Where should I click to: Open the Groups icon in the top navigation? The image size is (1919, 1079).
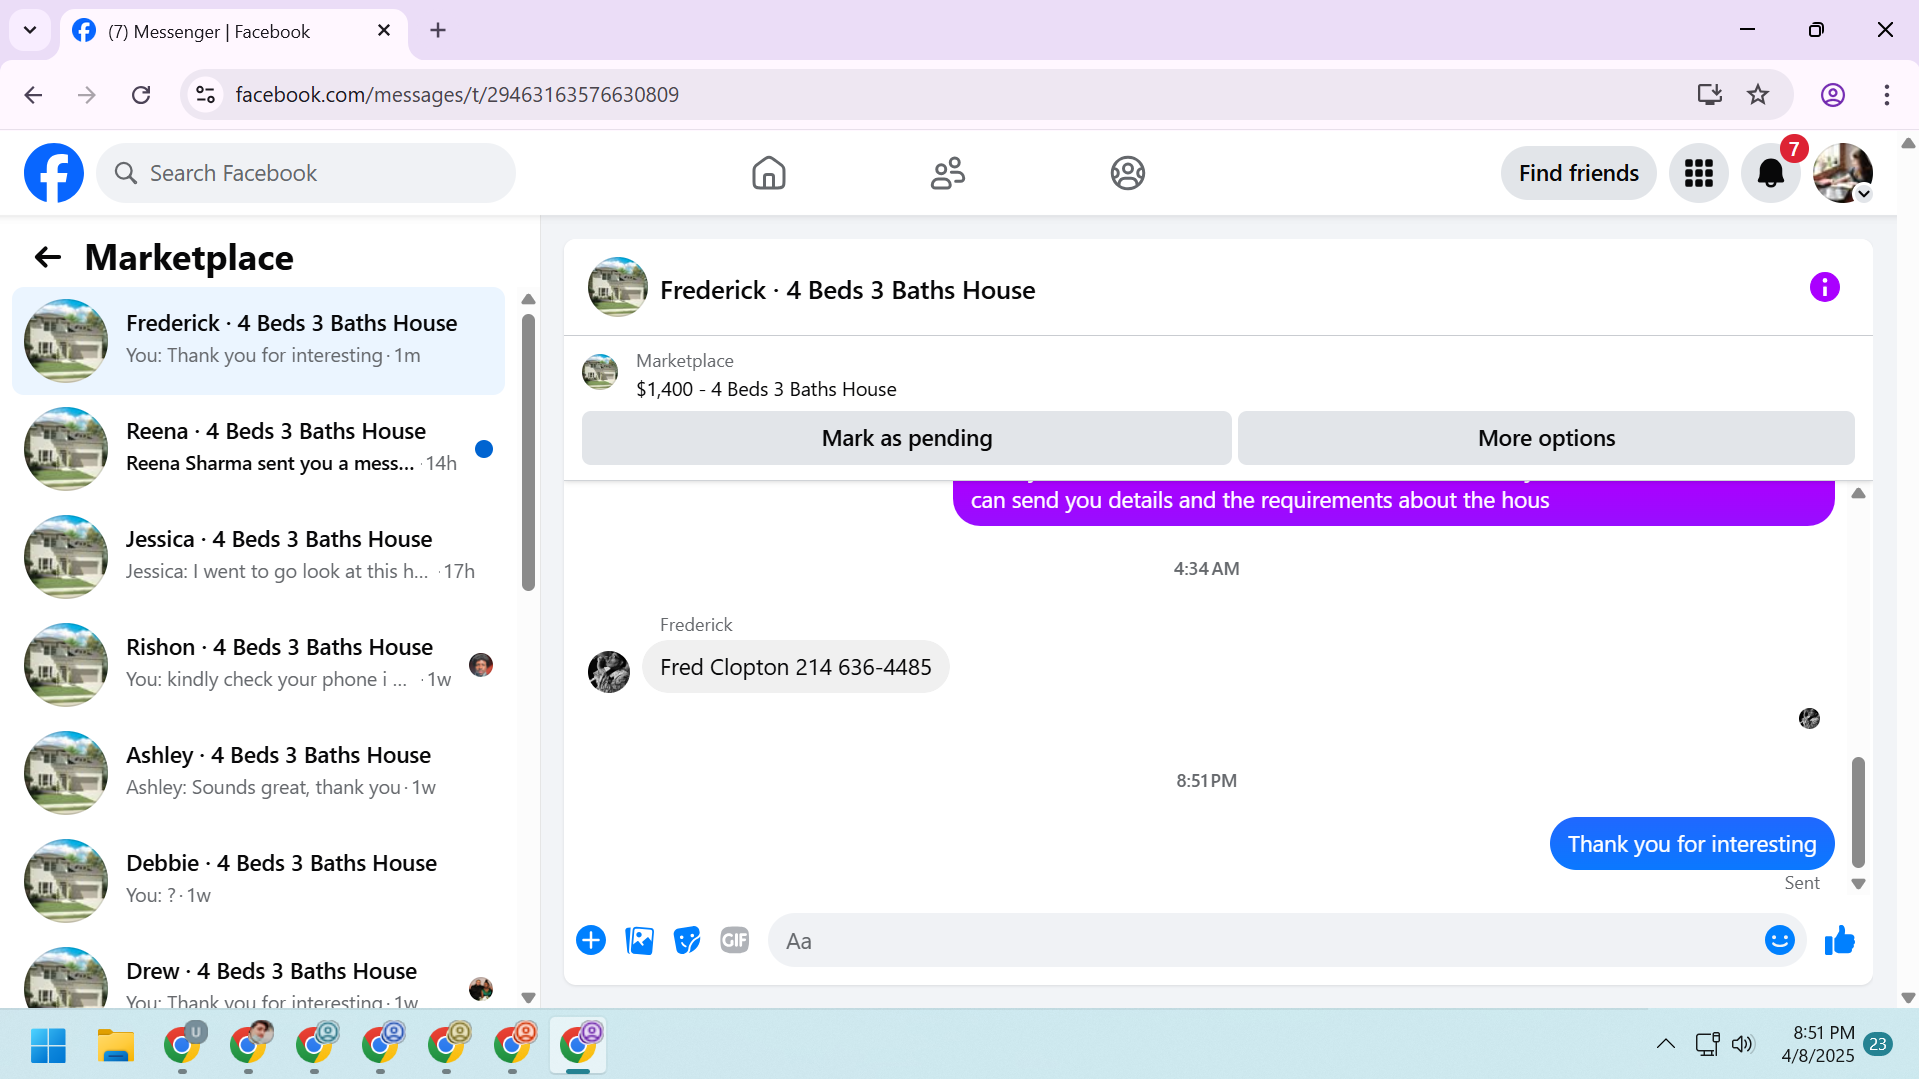(1127, 173)
